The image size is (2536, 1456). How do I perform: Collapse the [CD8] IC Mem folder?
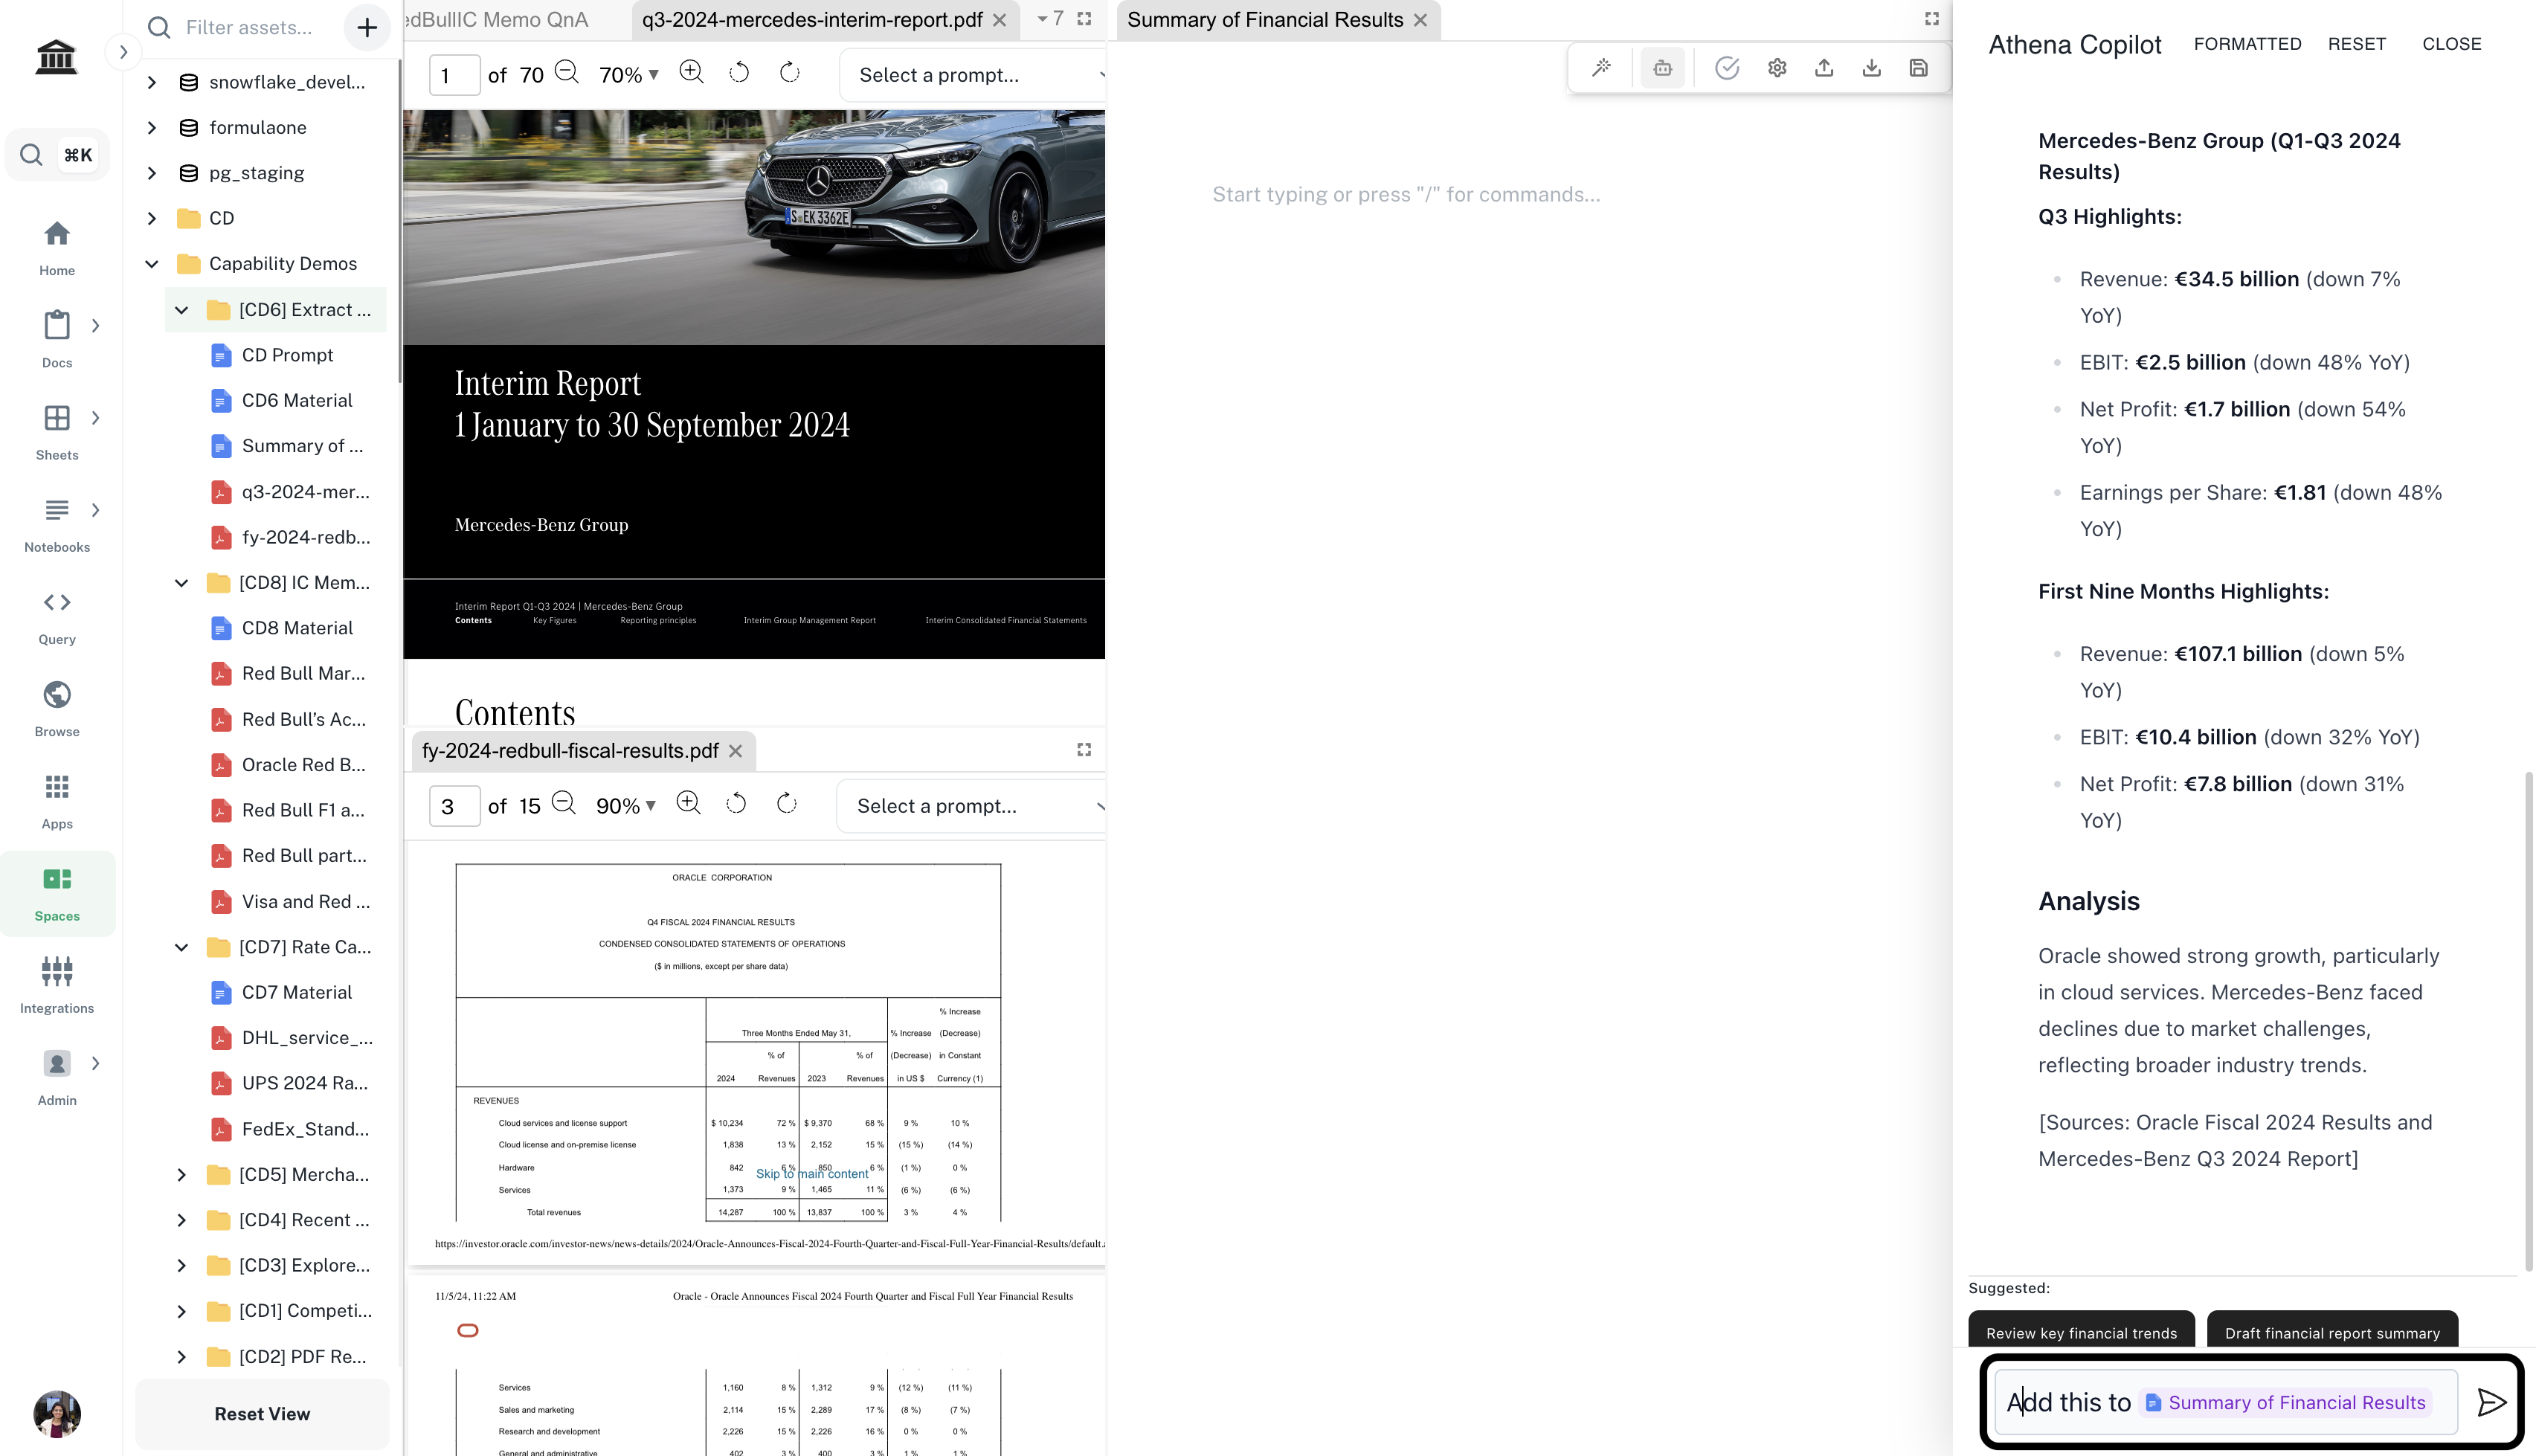(x=181, y=583)
